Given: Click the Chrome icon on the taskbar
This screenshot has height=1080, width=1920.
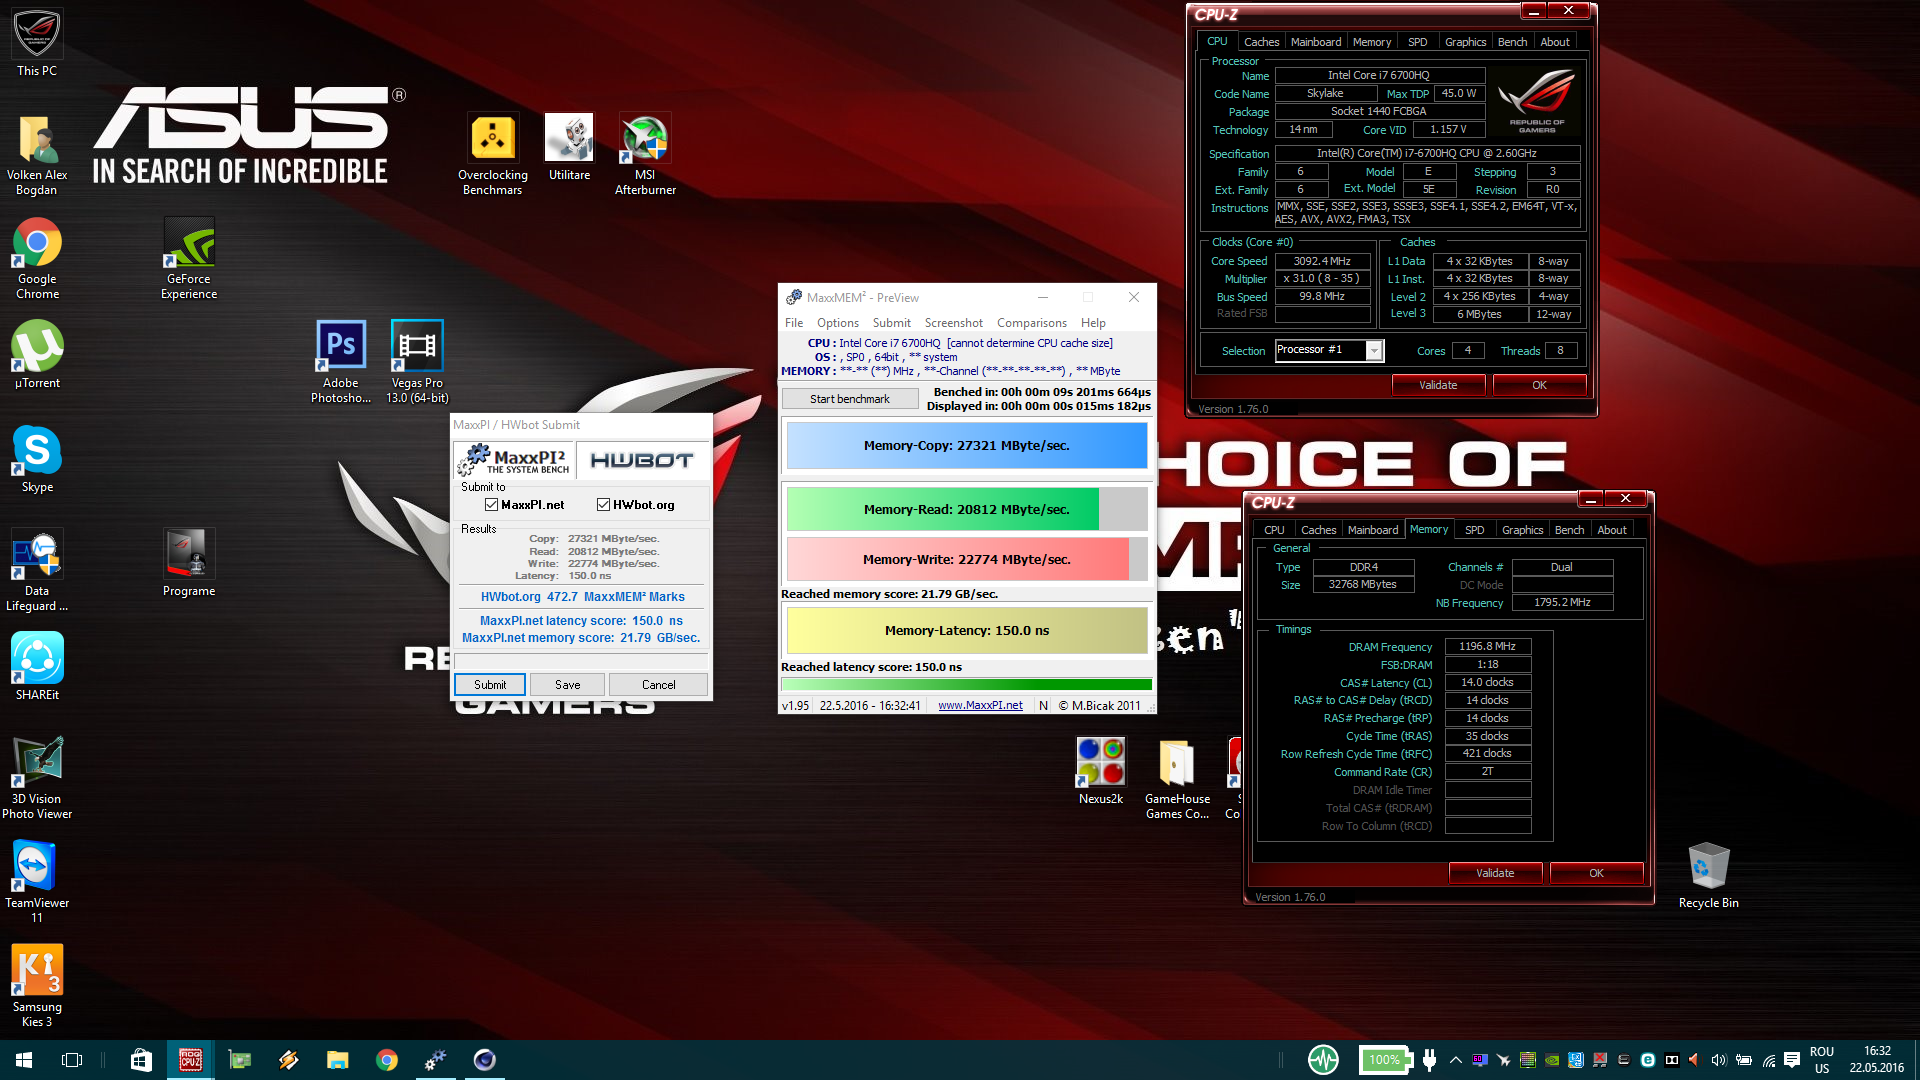Looking at the screenshot, I should coord(386,1060).
